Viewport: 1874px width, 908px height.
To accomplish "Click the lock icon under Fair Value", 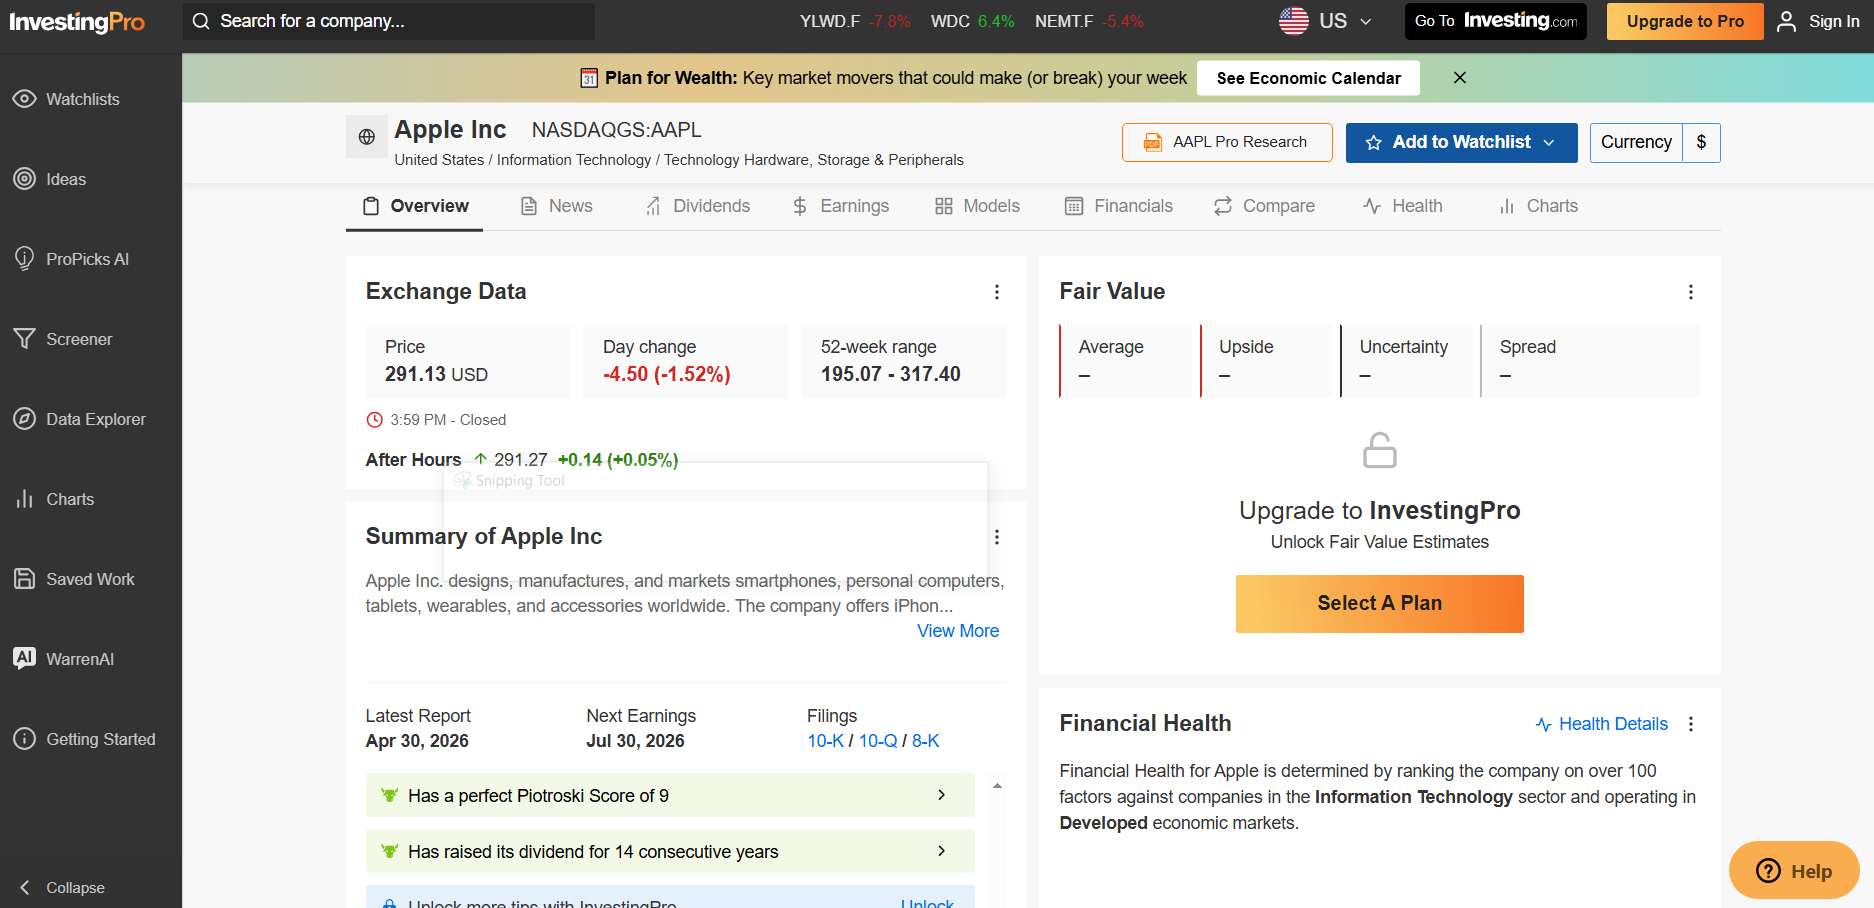I will point(1380,450).
